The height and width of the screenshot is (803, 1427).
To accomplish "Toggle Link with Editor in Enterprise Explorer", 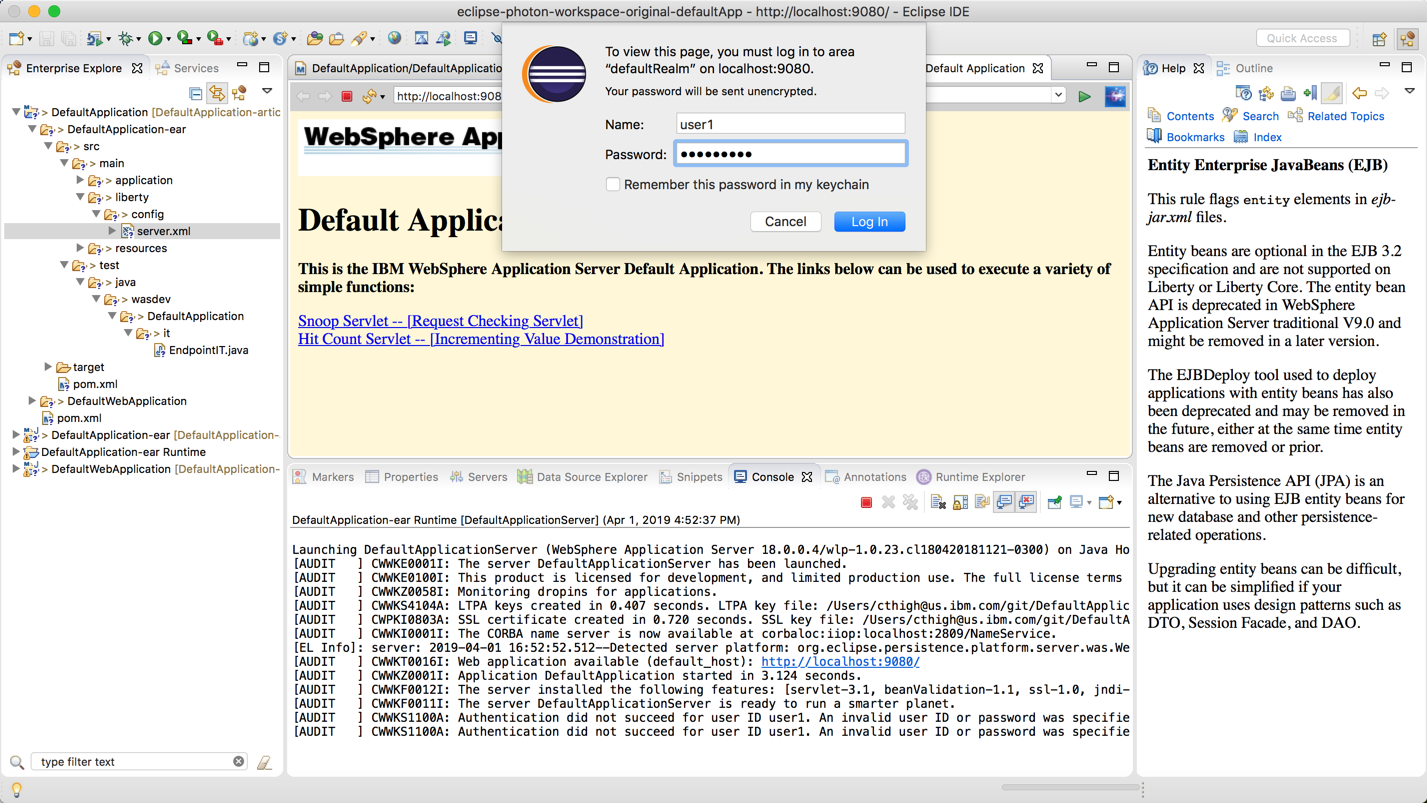I will [x=217, y=93].
